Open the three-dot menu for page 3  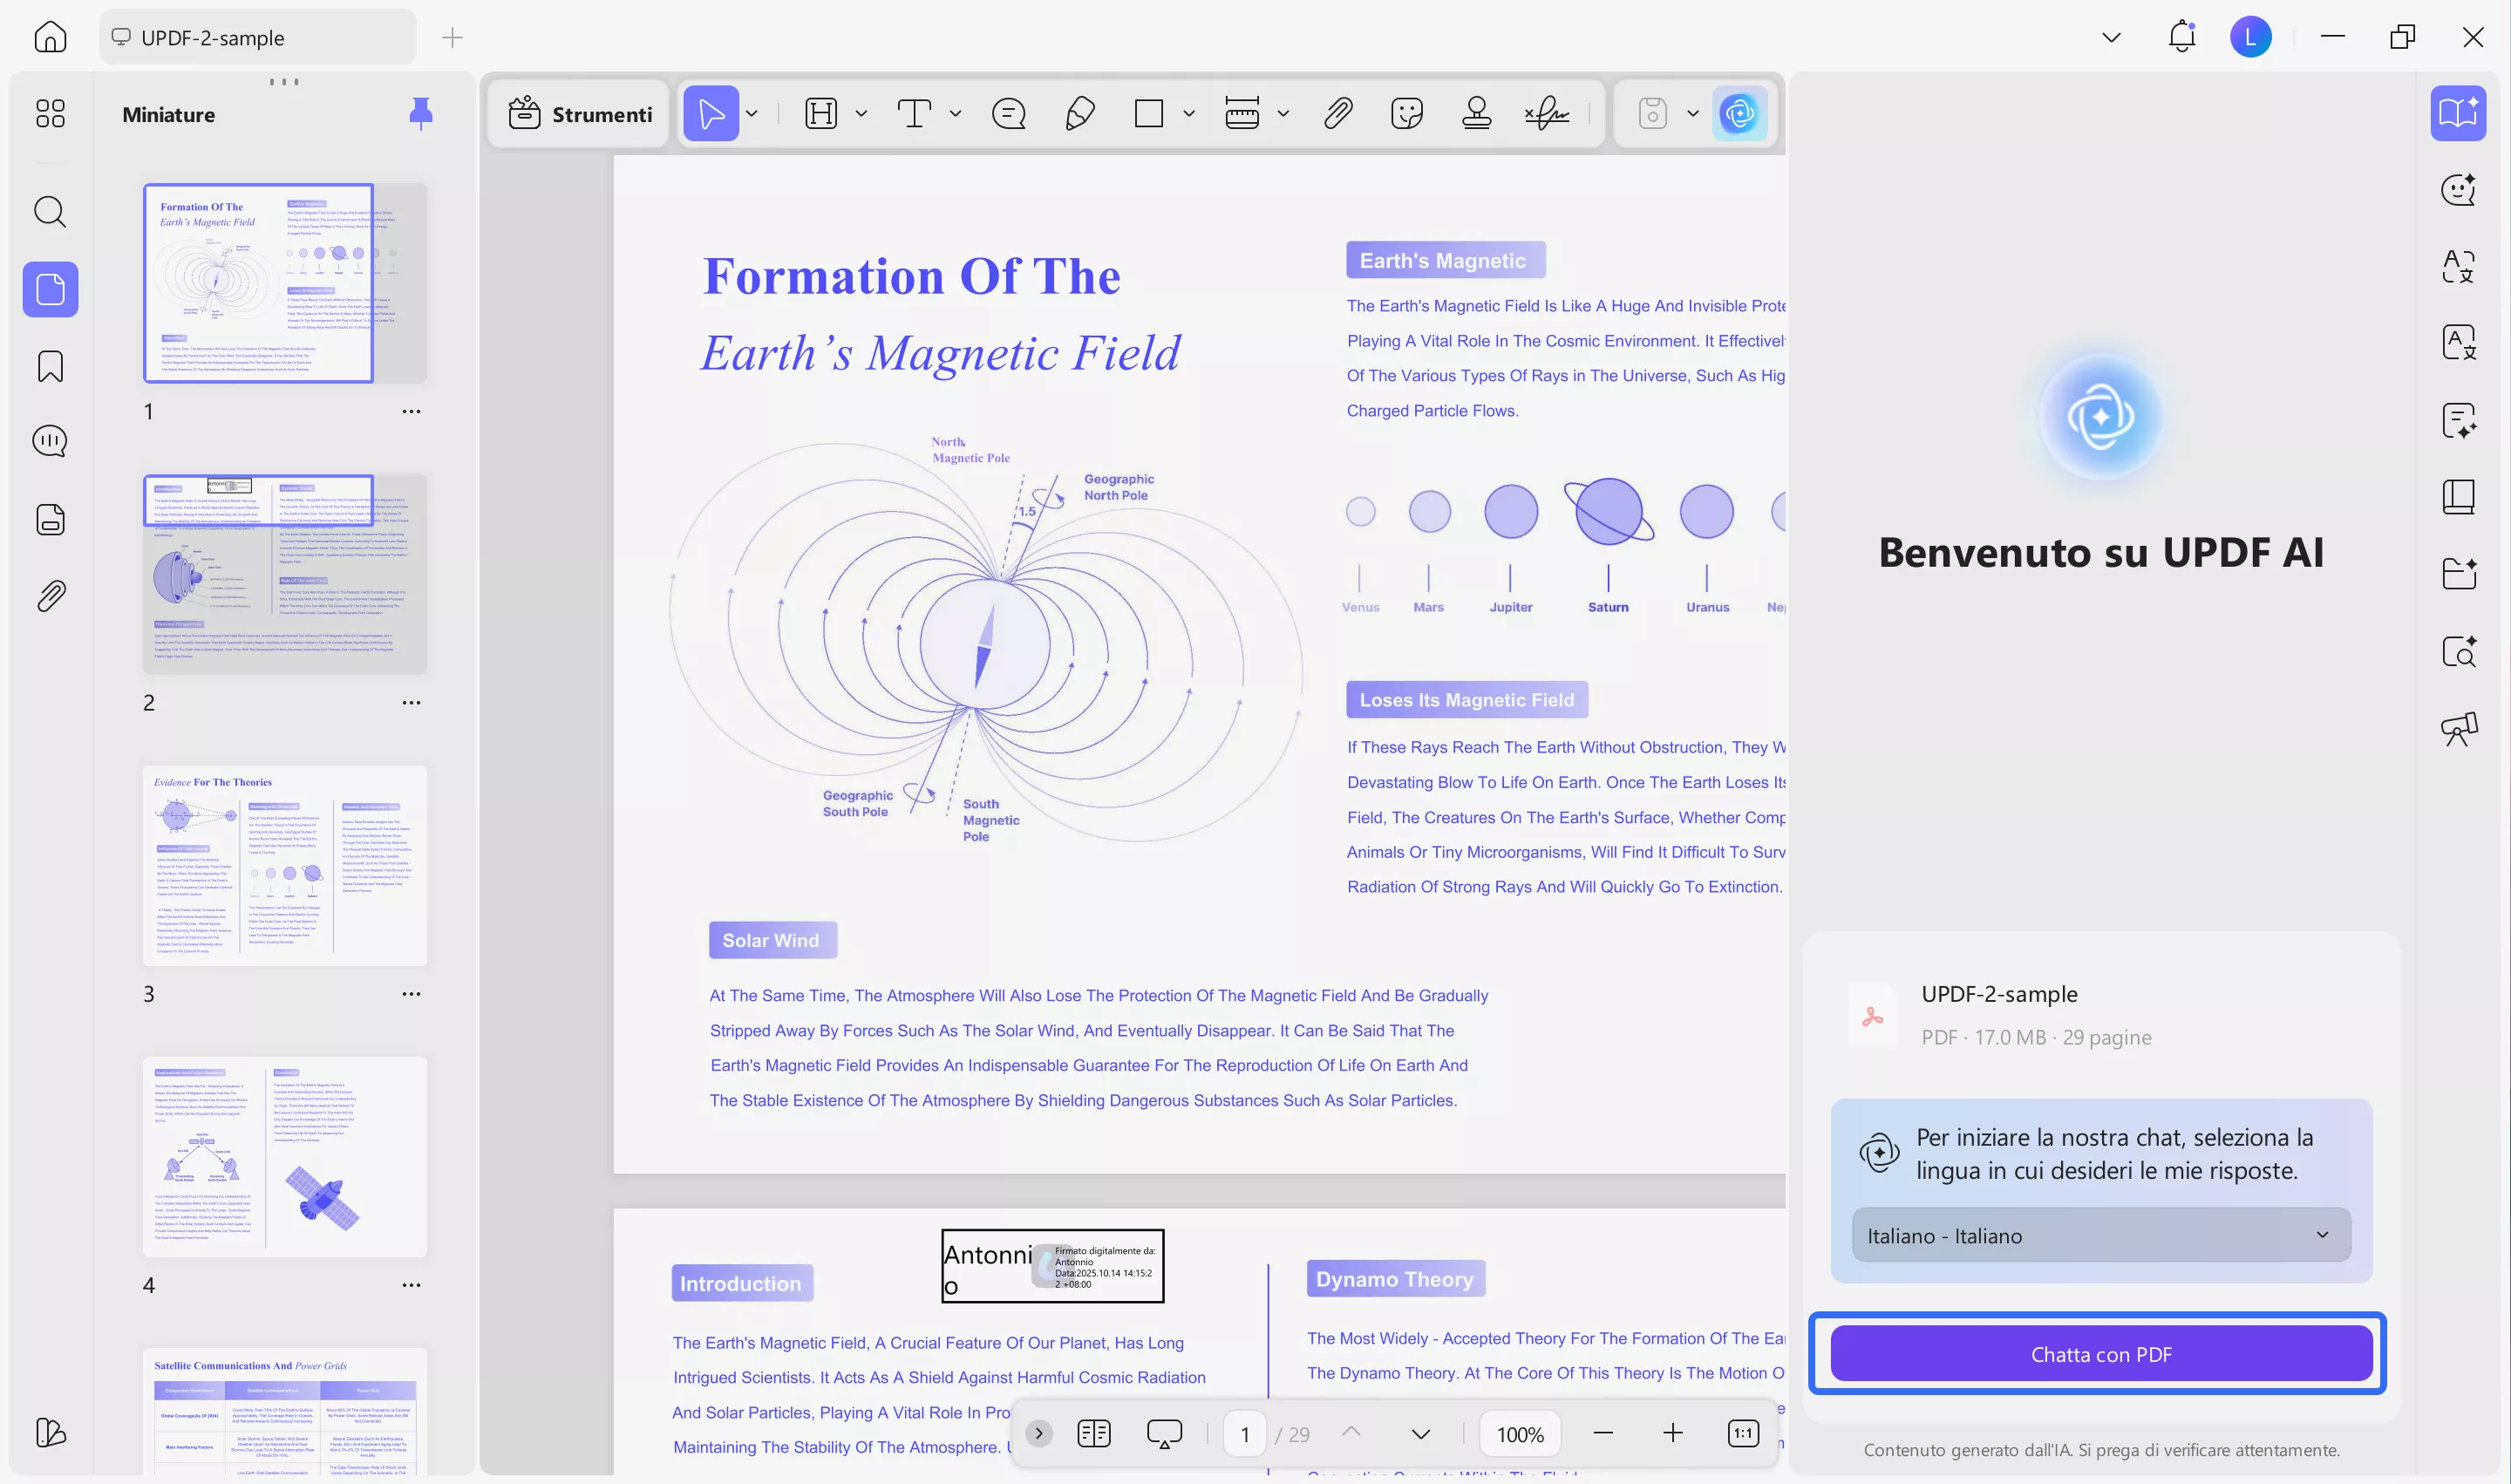click(x=411, y=993)
